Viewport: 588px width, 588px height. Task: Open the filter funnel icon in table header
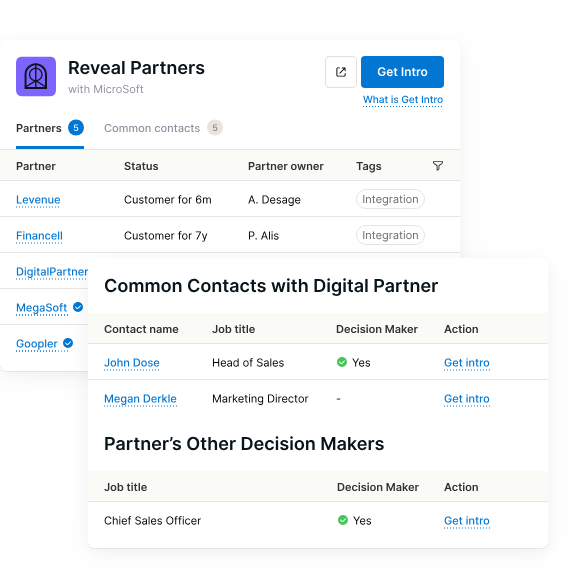point(438,166)
